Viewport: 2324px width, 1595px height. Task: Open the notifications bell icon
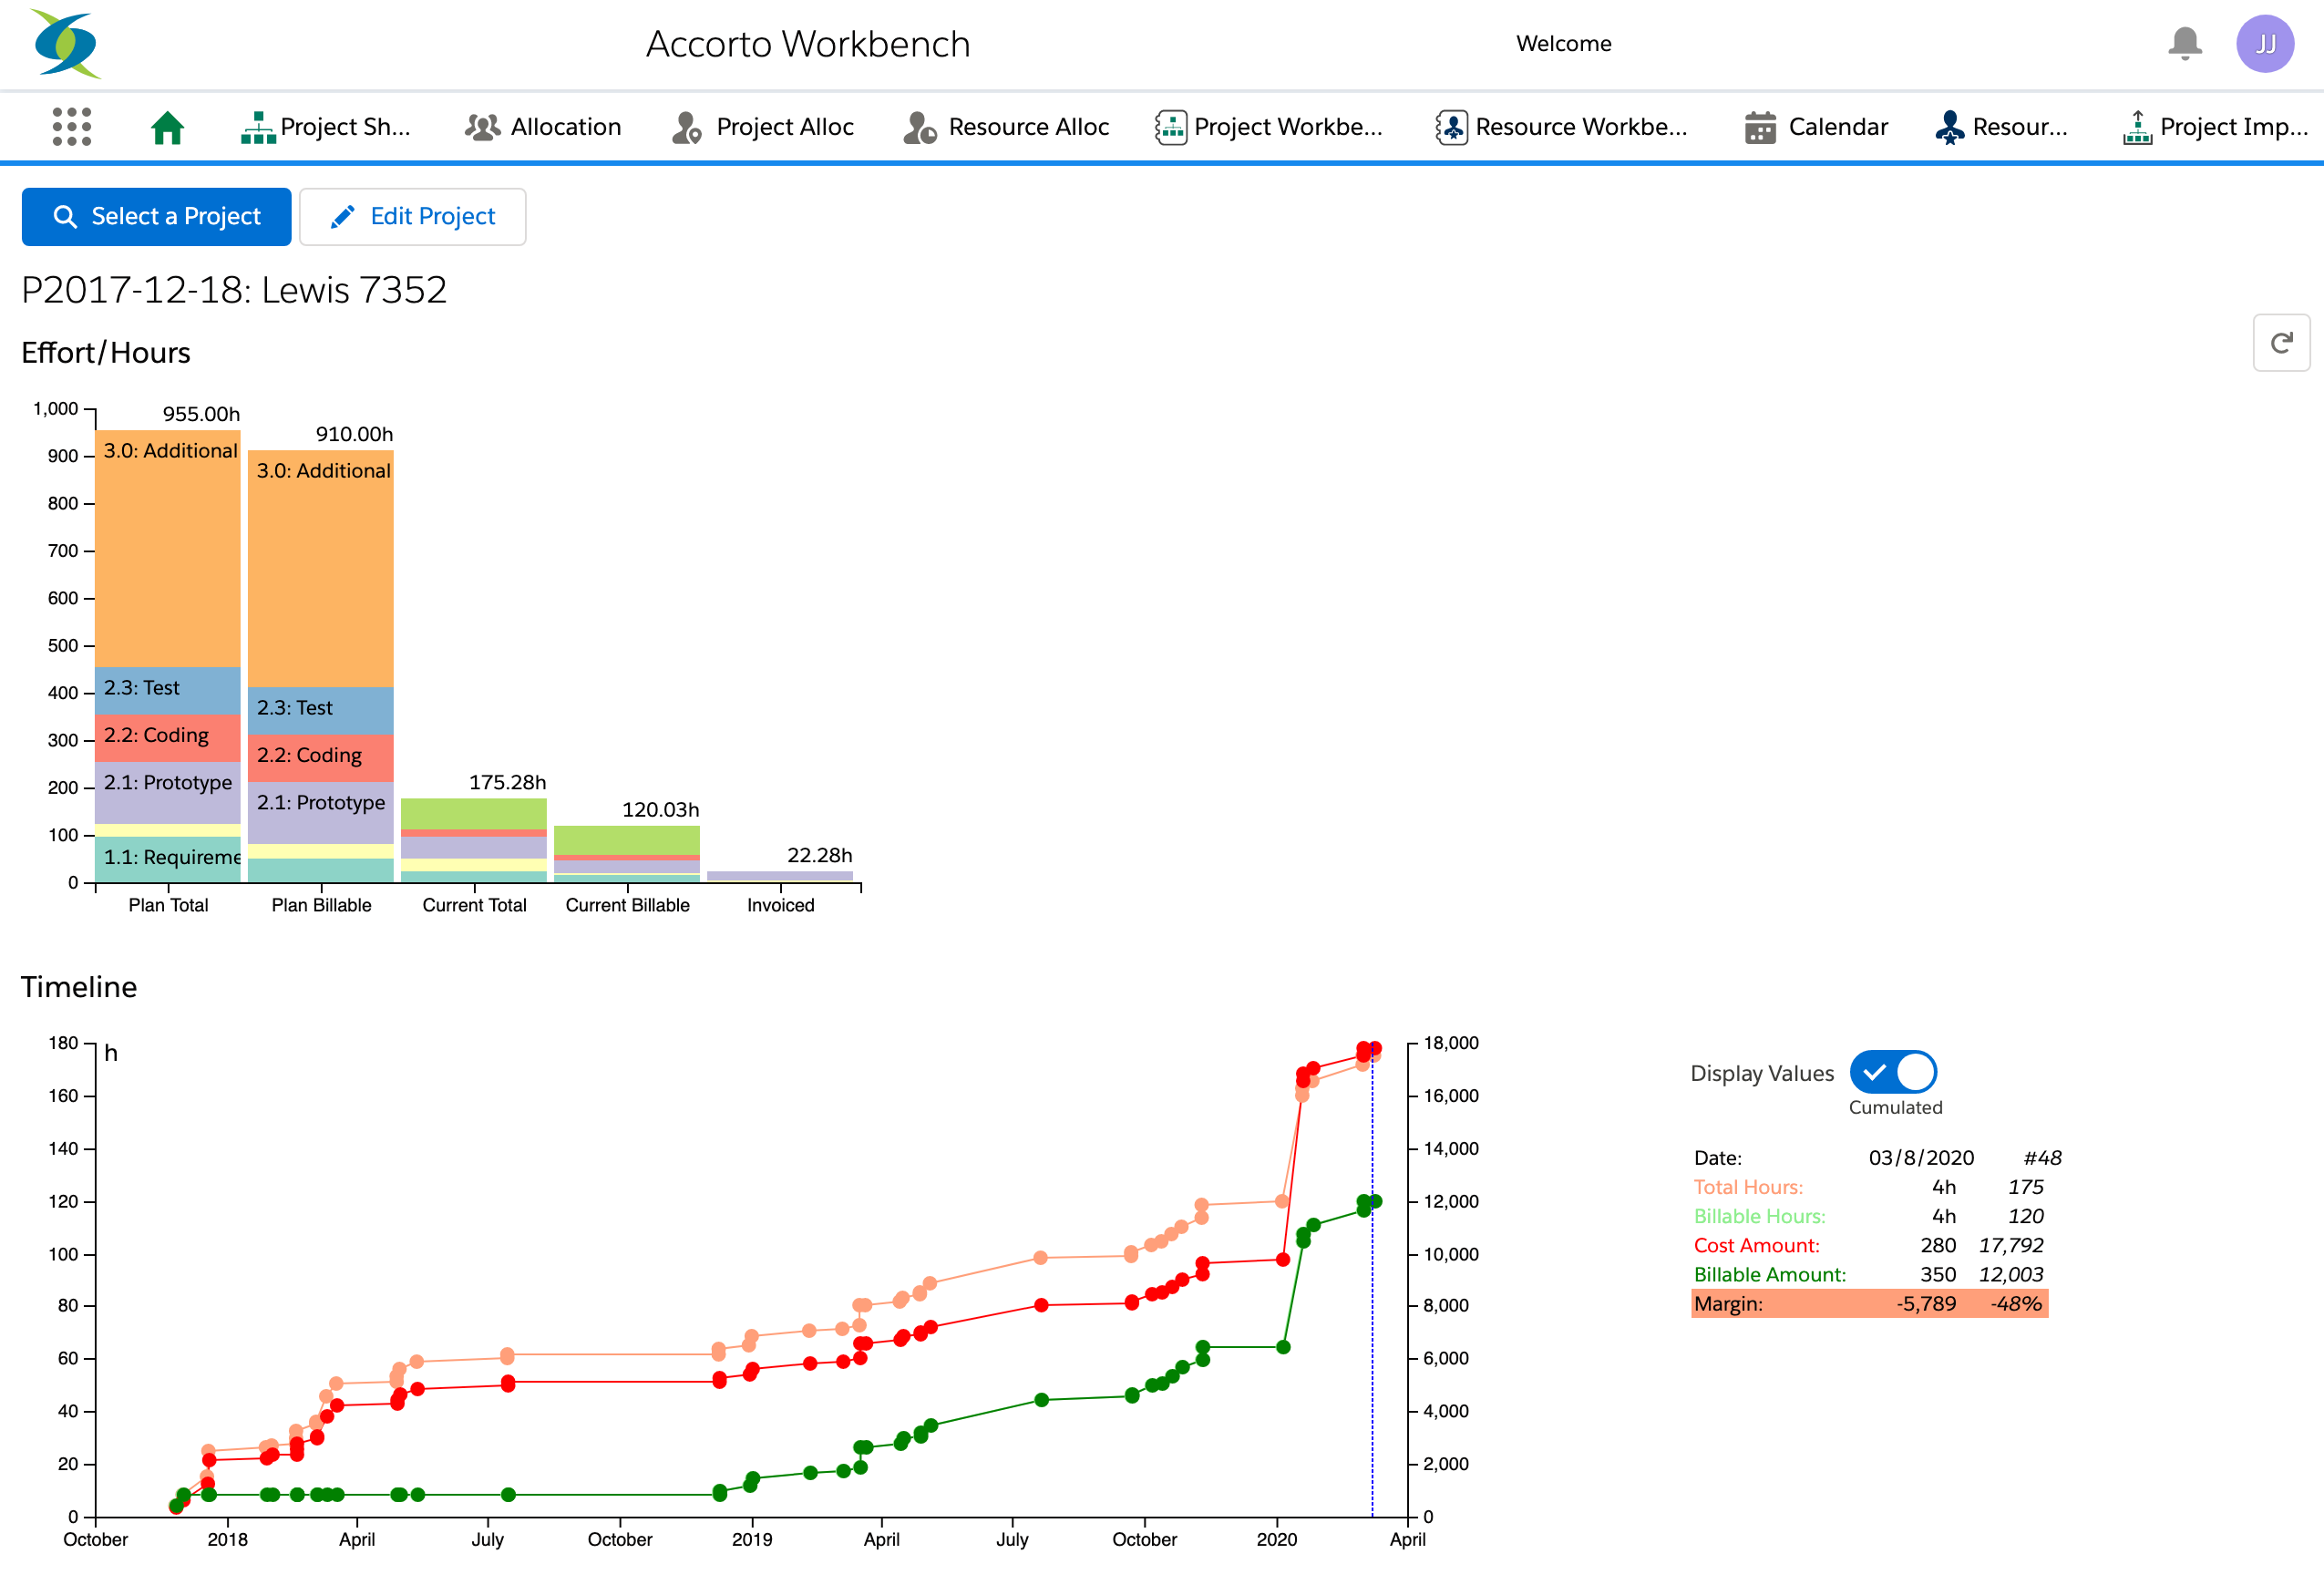2186,44
